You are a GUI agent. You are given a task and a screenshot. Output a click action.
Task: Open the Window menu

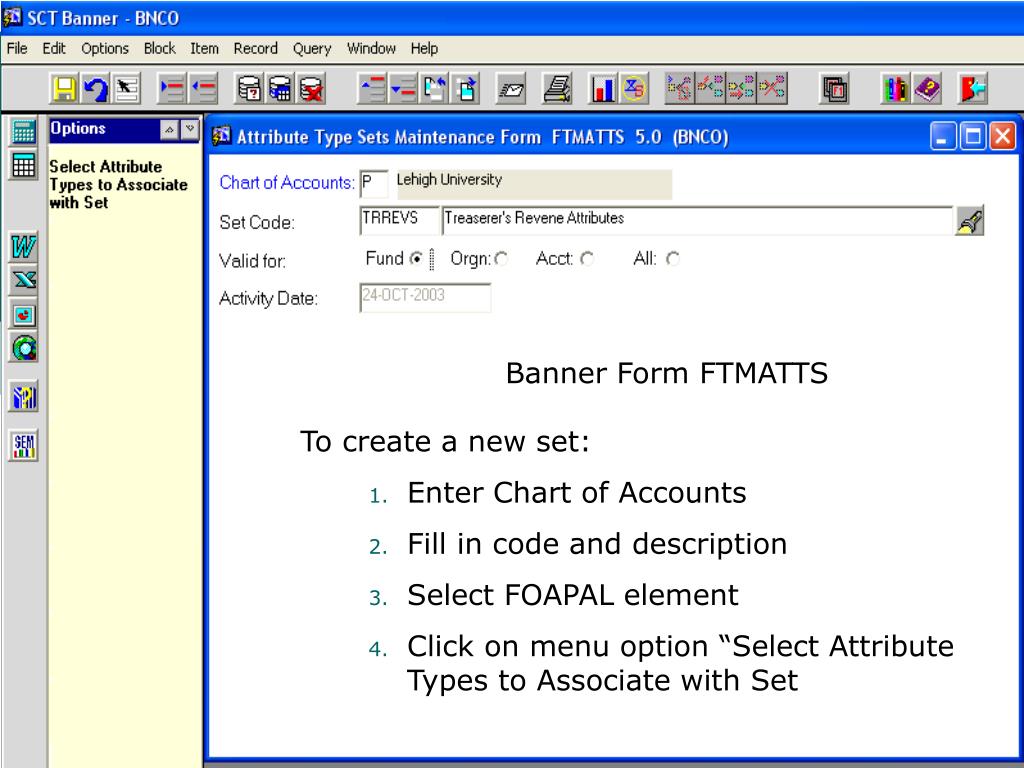coord(371,48)
